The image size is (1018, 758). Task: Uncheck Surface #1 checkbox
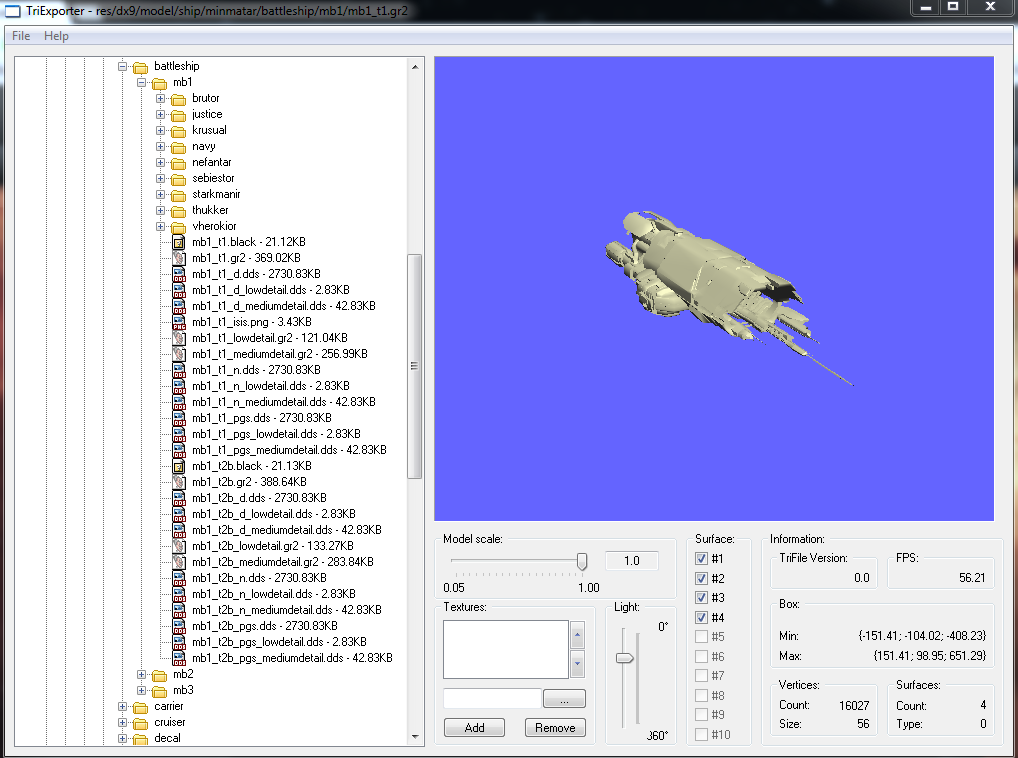(x=701, y=558)
